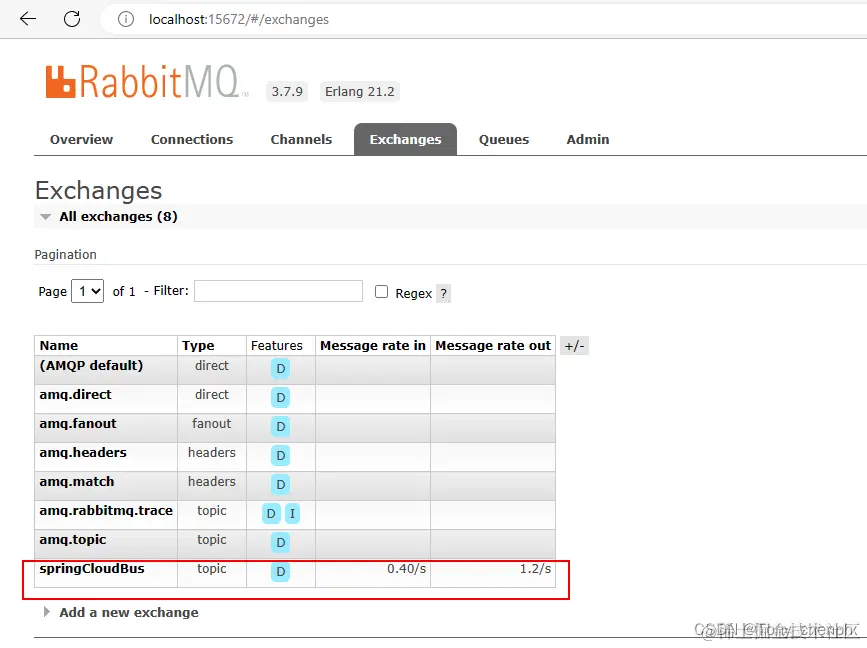Viewport: 867px width, 648px height.
Task: Click the site info icon in address bar
Action: (x=126, y=19)
